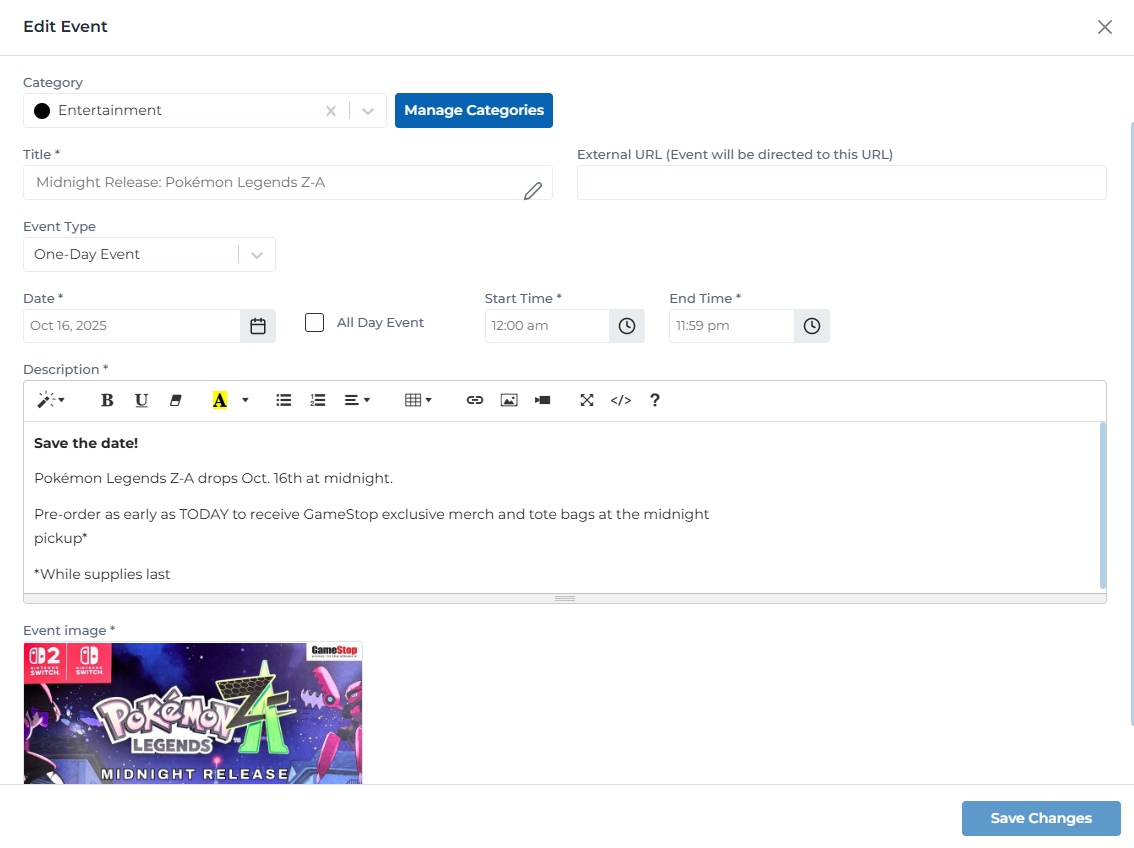The image size is (1134, 848).
Task: Open the Start Time clock picker
Action: 626,325
